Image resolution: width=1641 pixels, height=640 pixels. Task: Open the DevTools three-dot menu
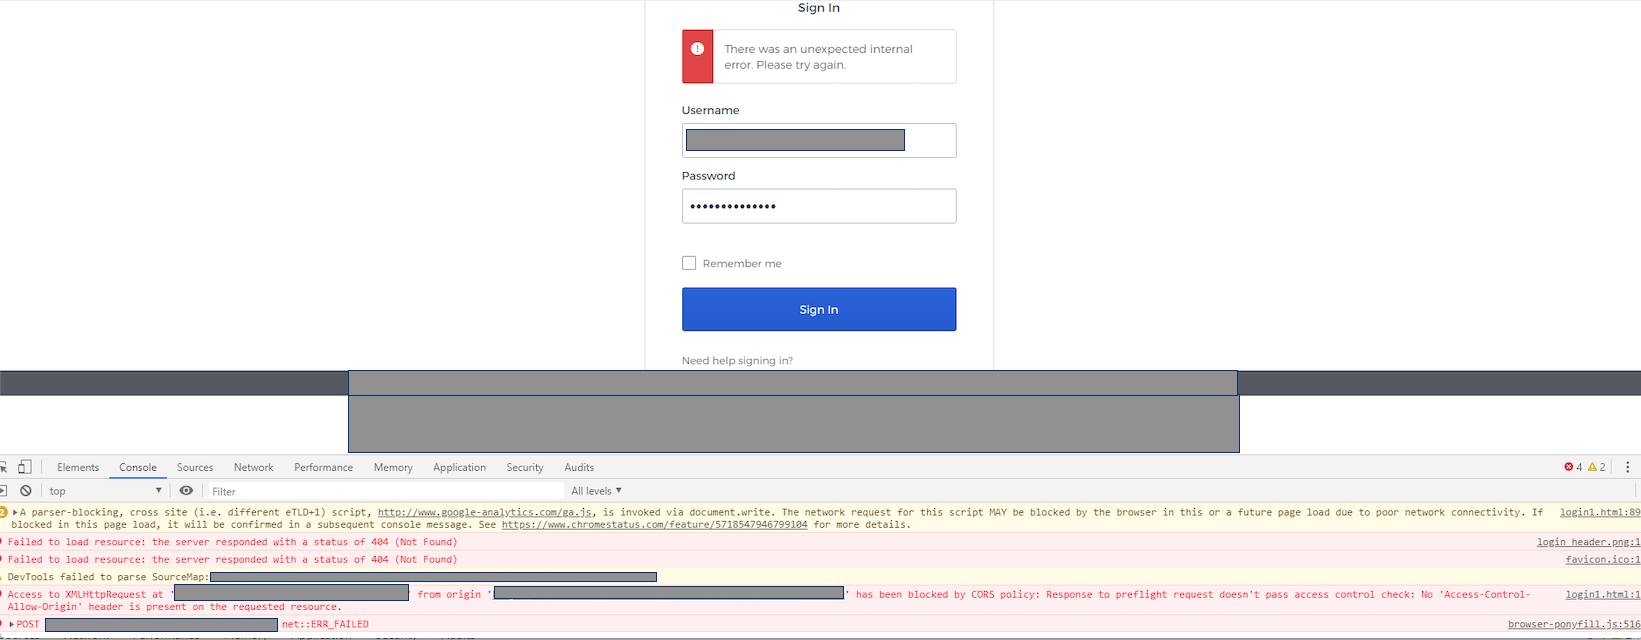(1627, 467)
